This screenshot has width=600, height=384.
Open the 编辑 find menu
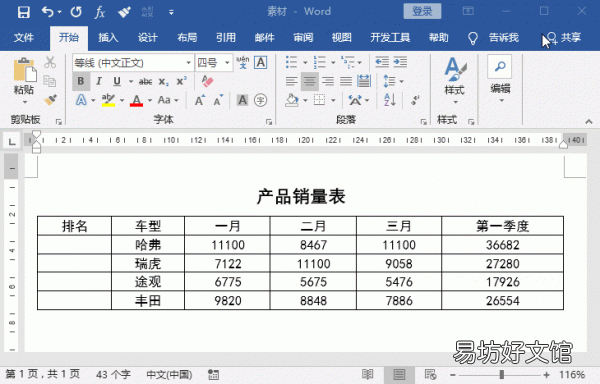(500, 78)
